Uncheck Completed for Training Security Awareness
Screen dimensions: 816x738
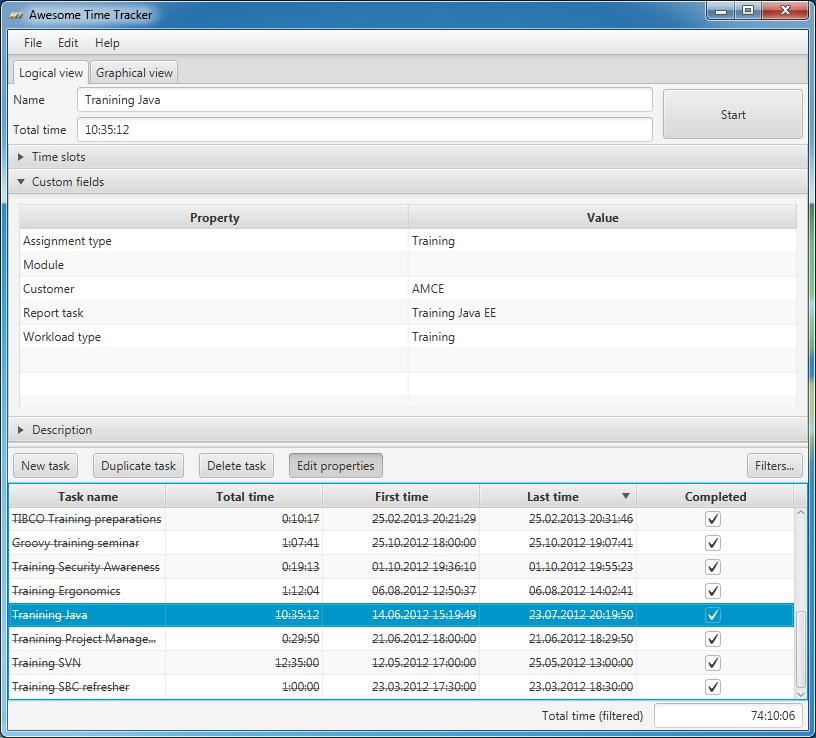tap(712, 567)
